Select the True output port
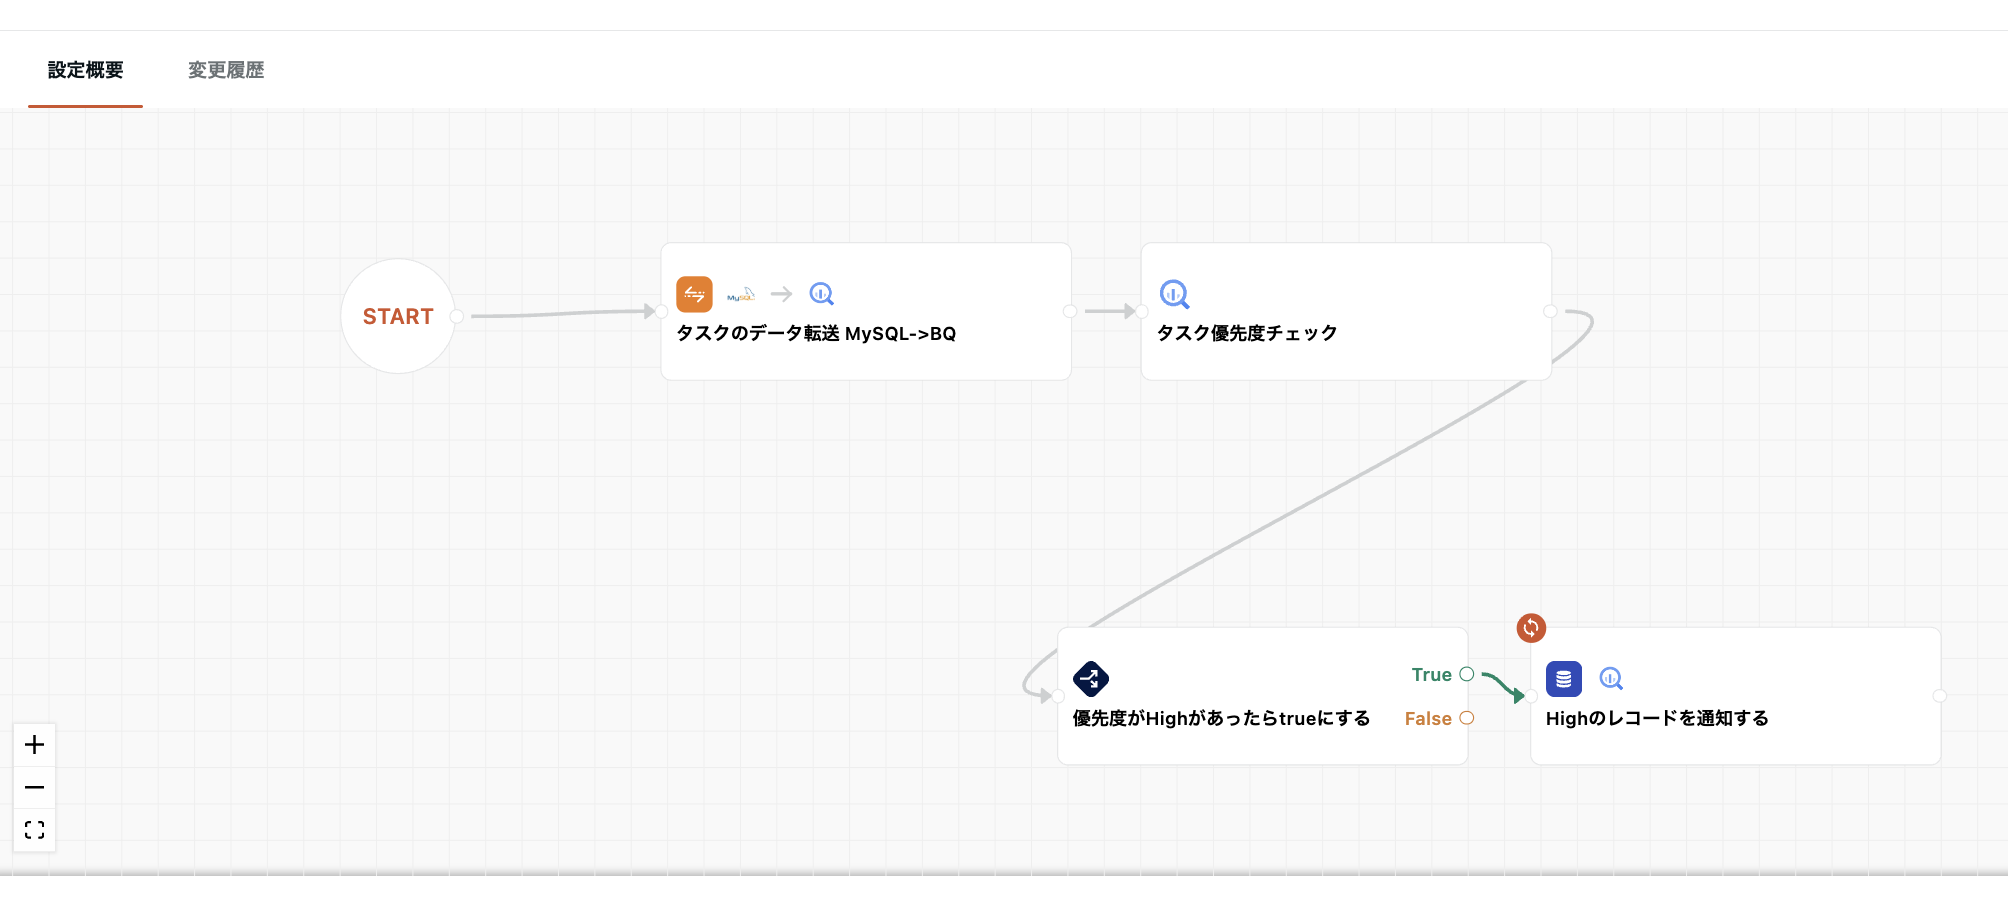The width and height of the screenshot is (2008, 912). pos(1467,674)
